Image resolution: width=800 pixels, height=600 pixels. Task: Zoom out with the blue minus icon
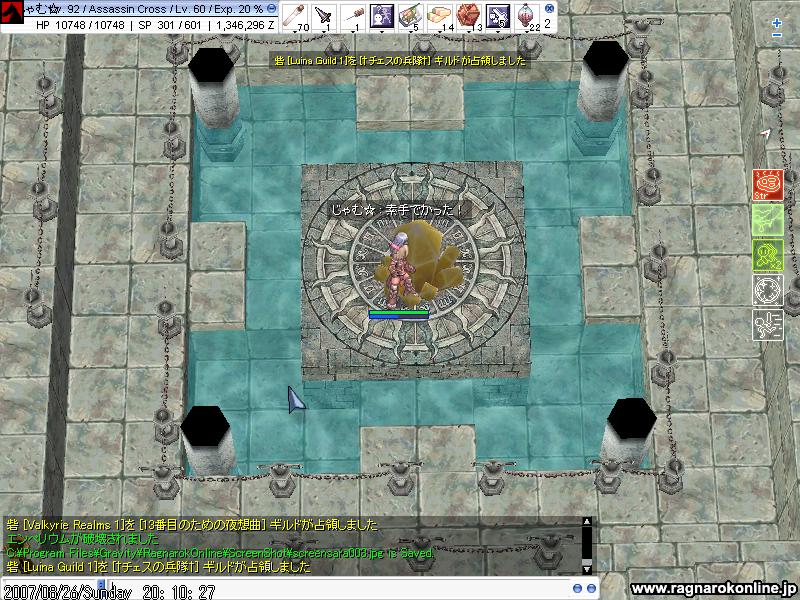[777, 35]
